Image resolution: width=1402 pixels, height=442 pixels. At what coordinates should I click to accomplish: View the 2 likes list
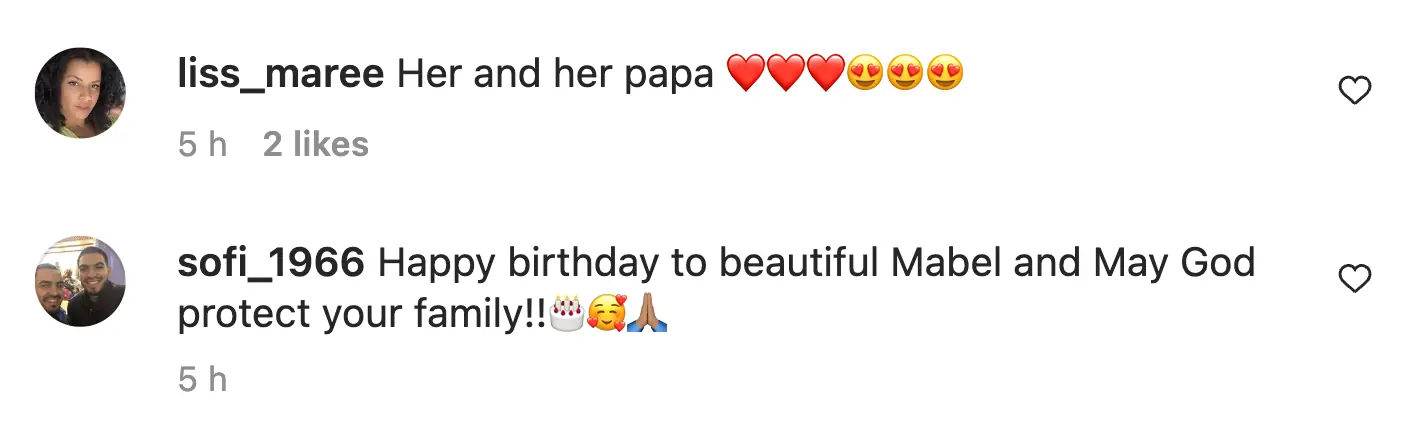[316, 145]
